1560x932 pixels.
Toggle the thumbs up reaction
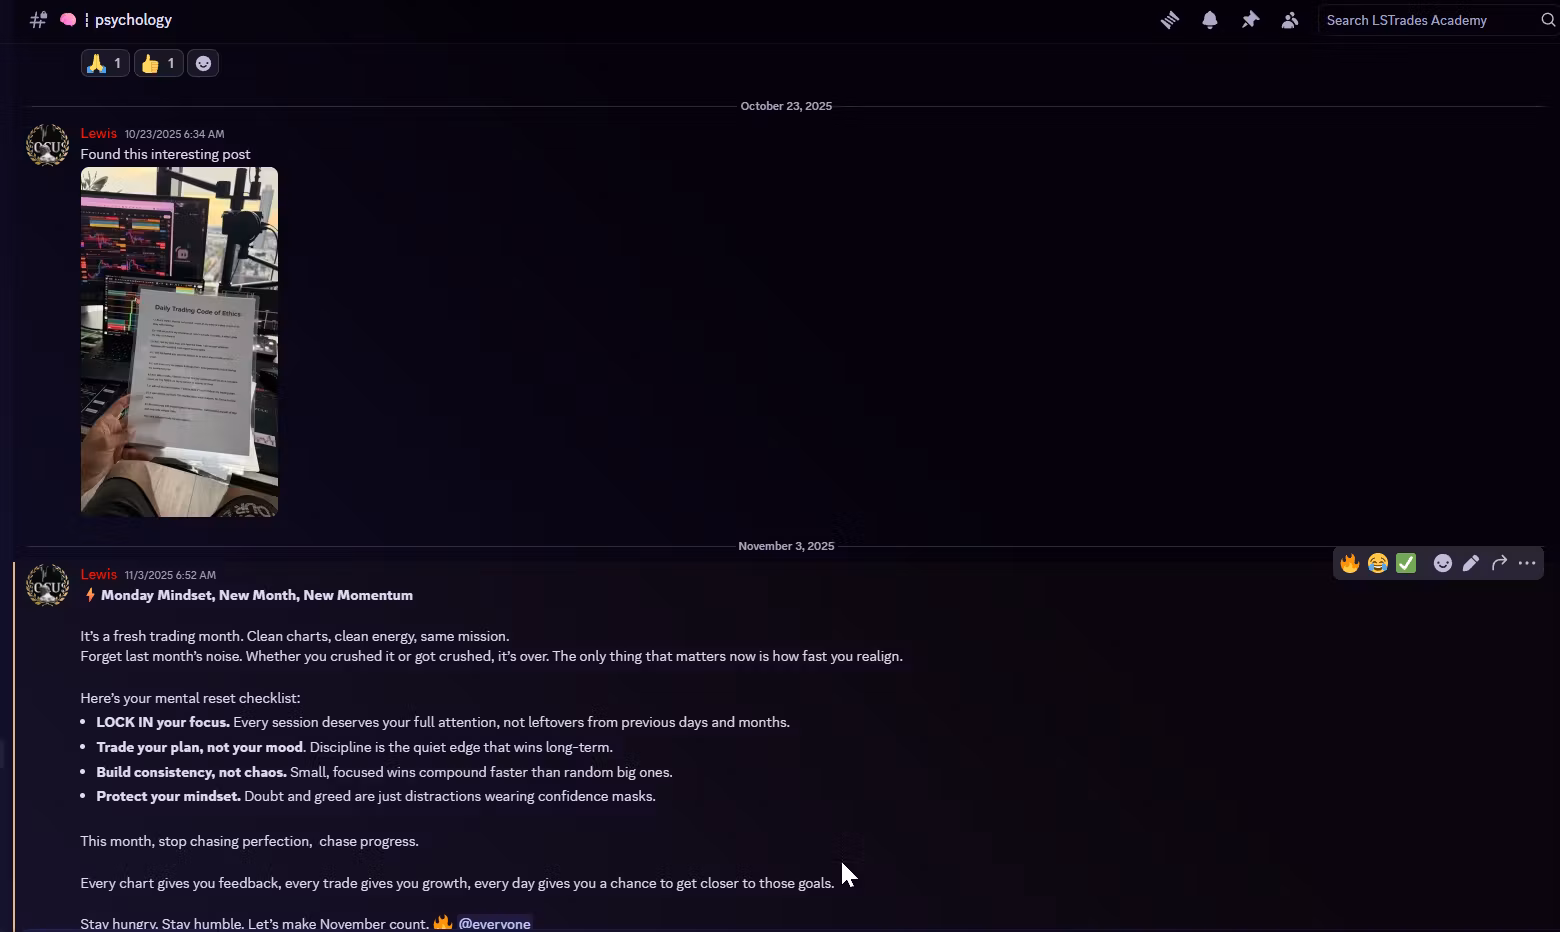click(159, 64)
